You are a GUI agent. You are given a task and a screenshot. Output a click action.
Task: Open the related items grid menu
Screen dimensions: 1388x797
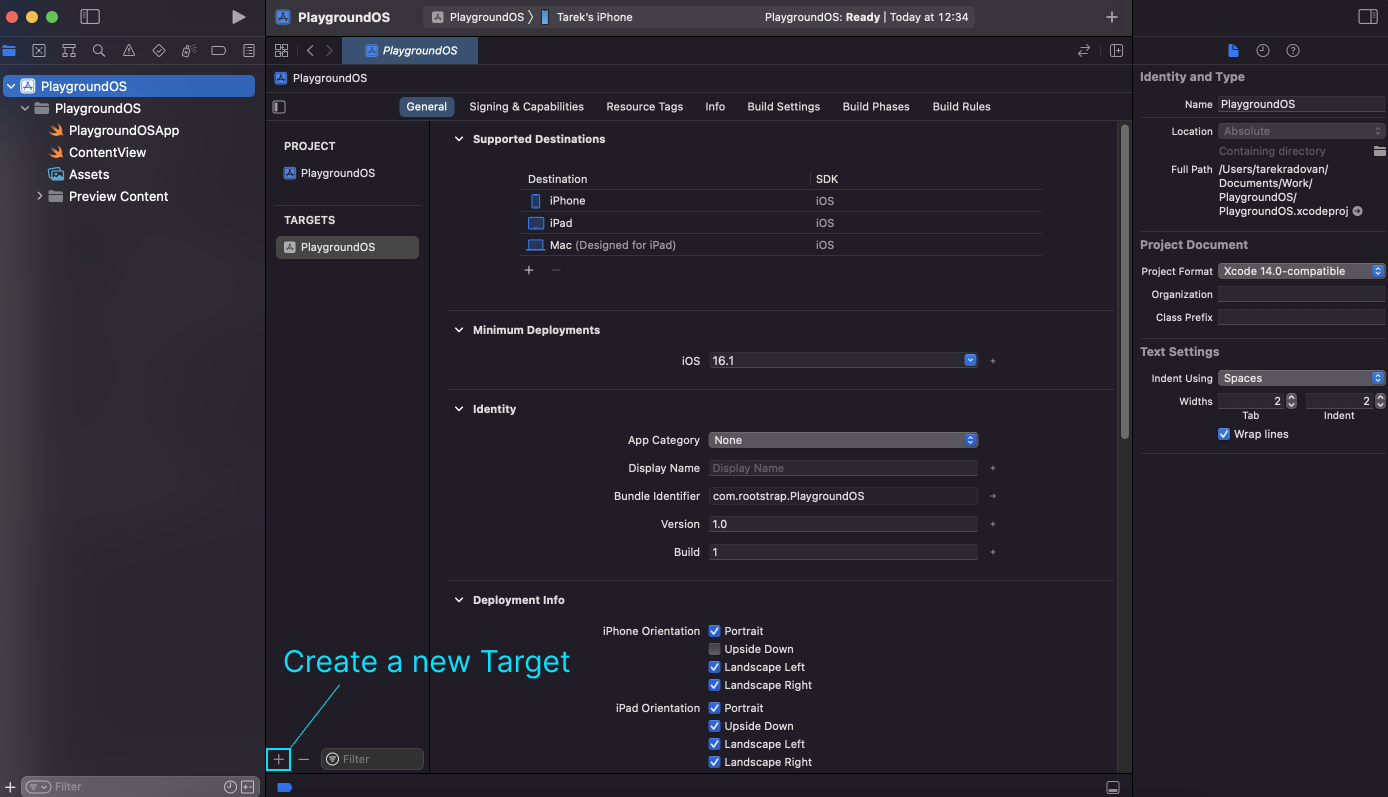click(281, 50)
